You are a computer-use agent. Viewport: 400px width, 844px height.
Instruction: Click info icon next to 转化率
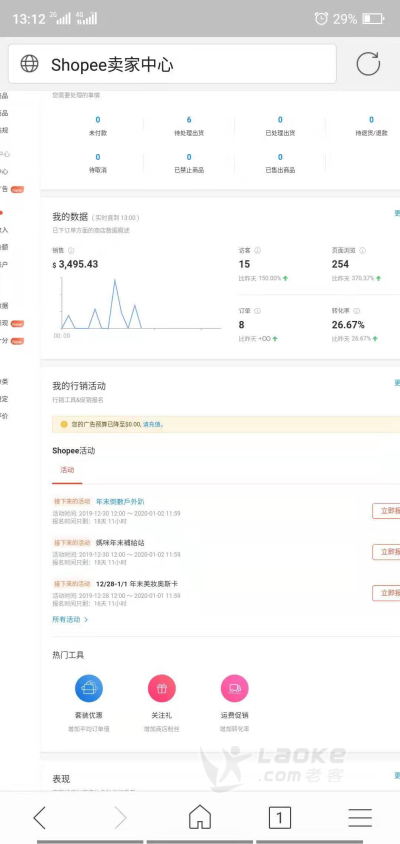(357, 311)
